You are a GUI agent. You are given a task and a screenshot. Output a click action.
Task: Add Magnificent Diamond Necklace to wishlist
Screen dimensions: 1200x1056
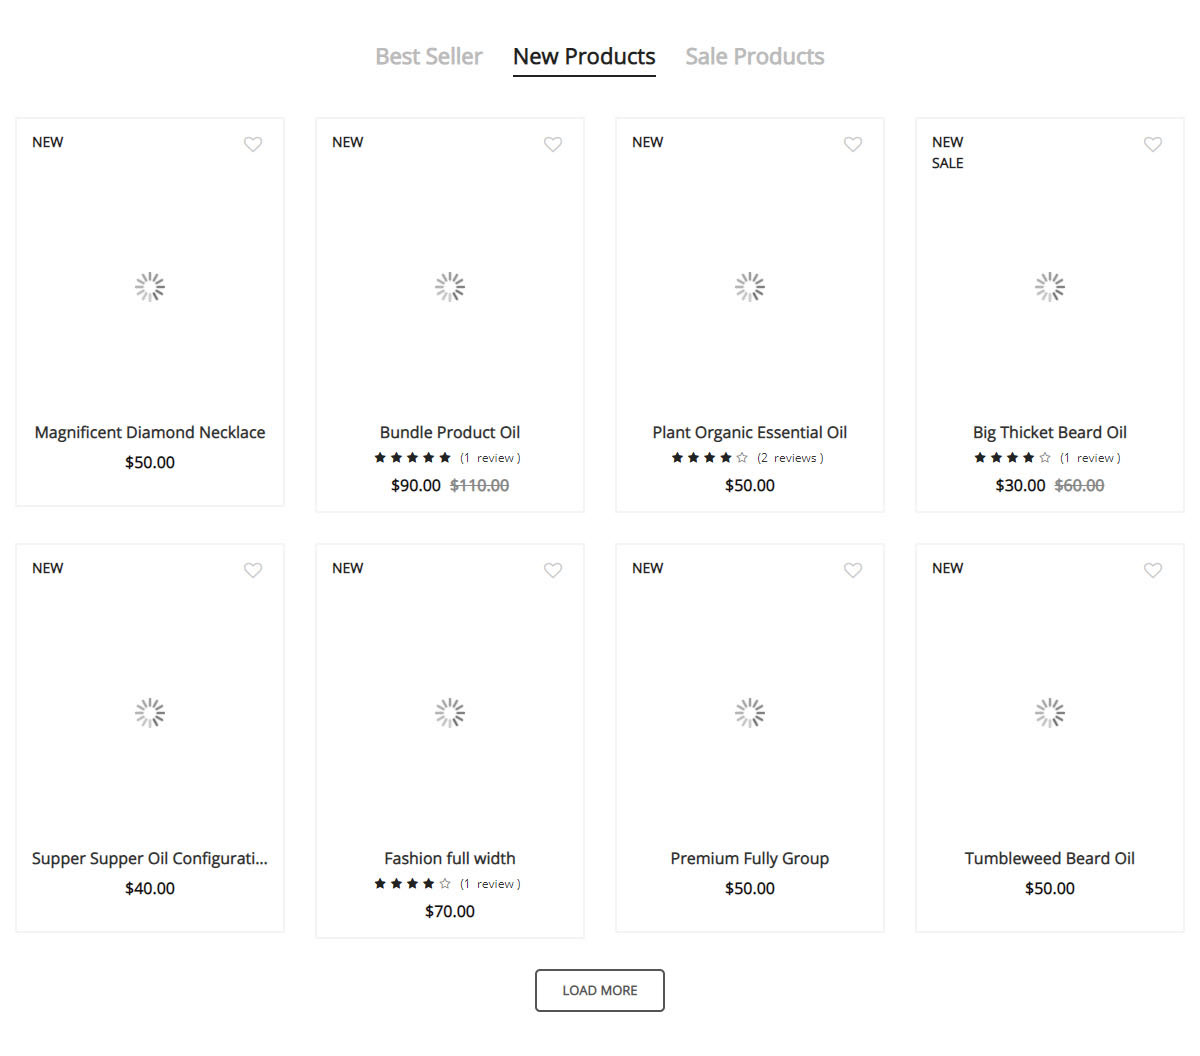[253, 144]
